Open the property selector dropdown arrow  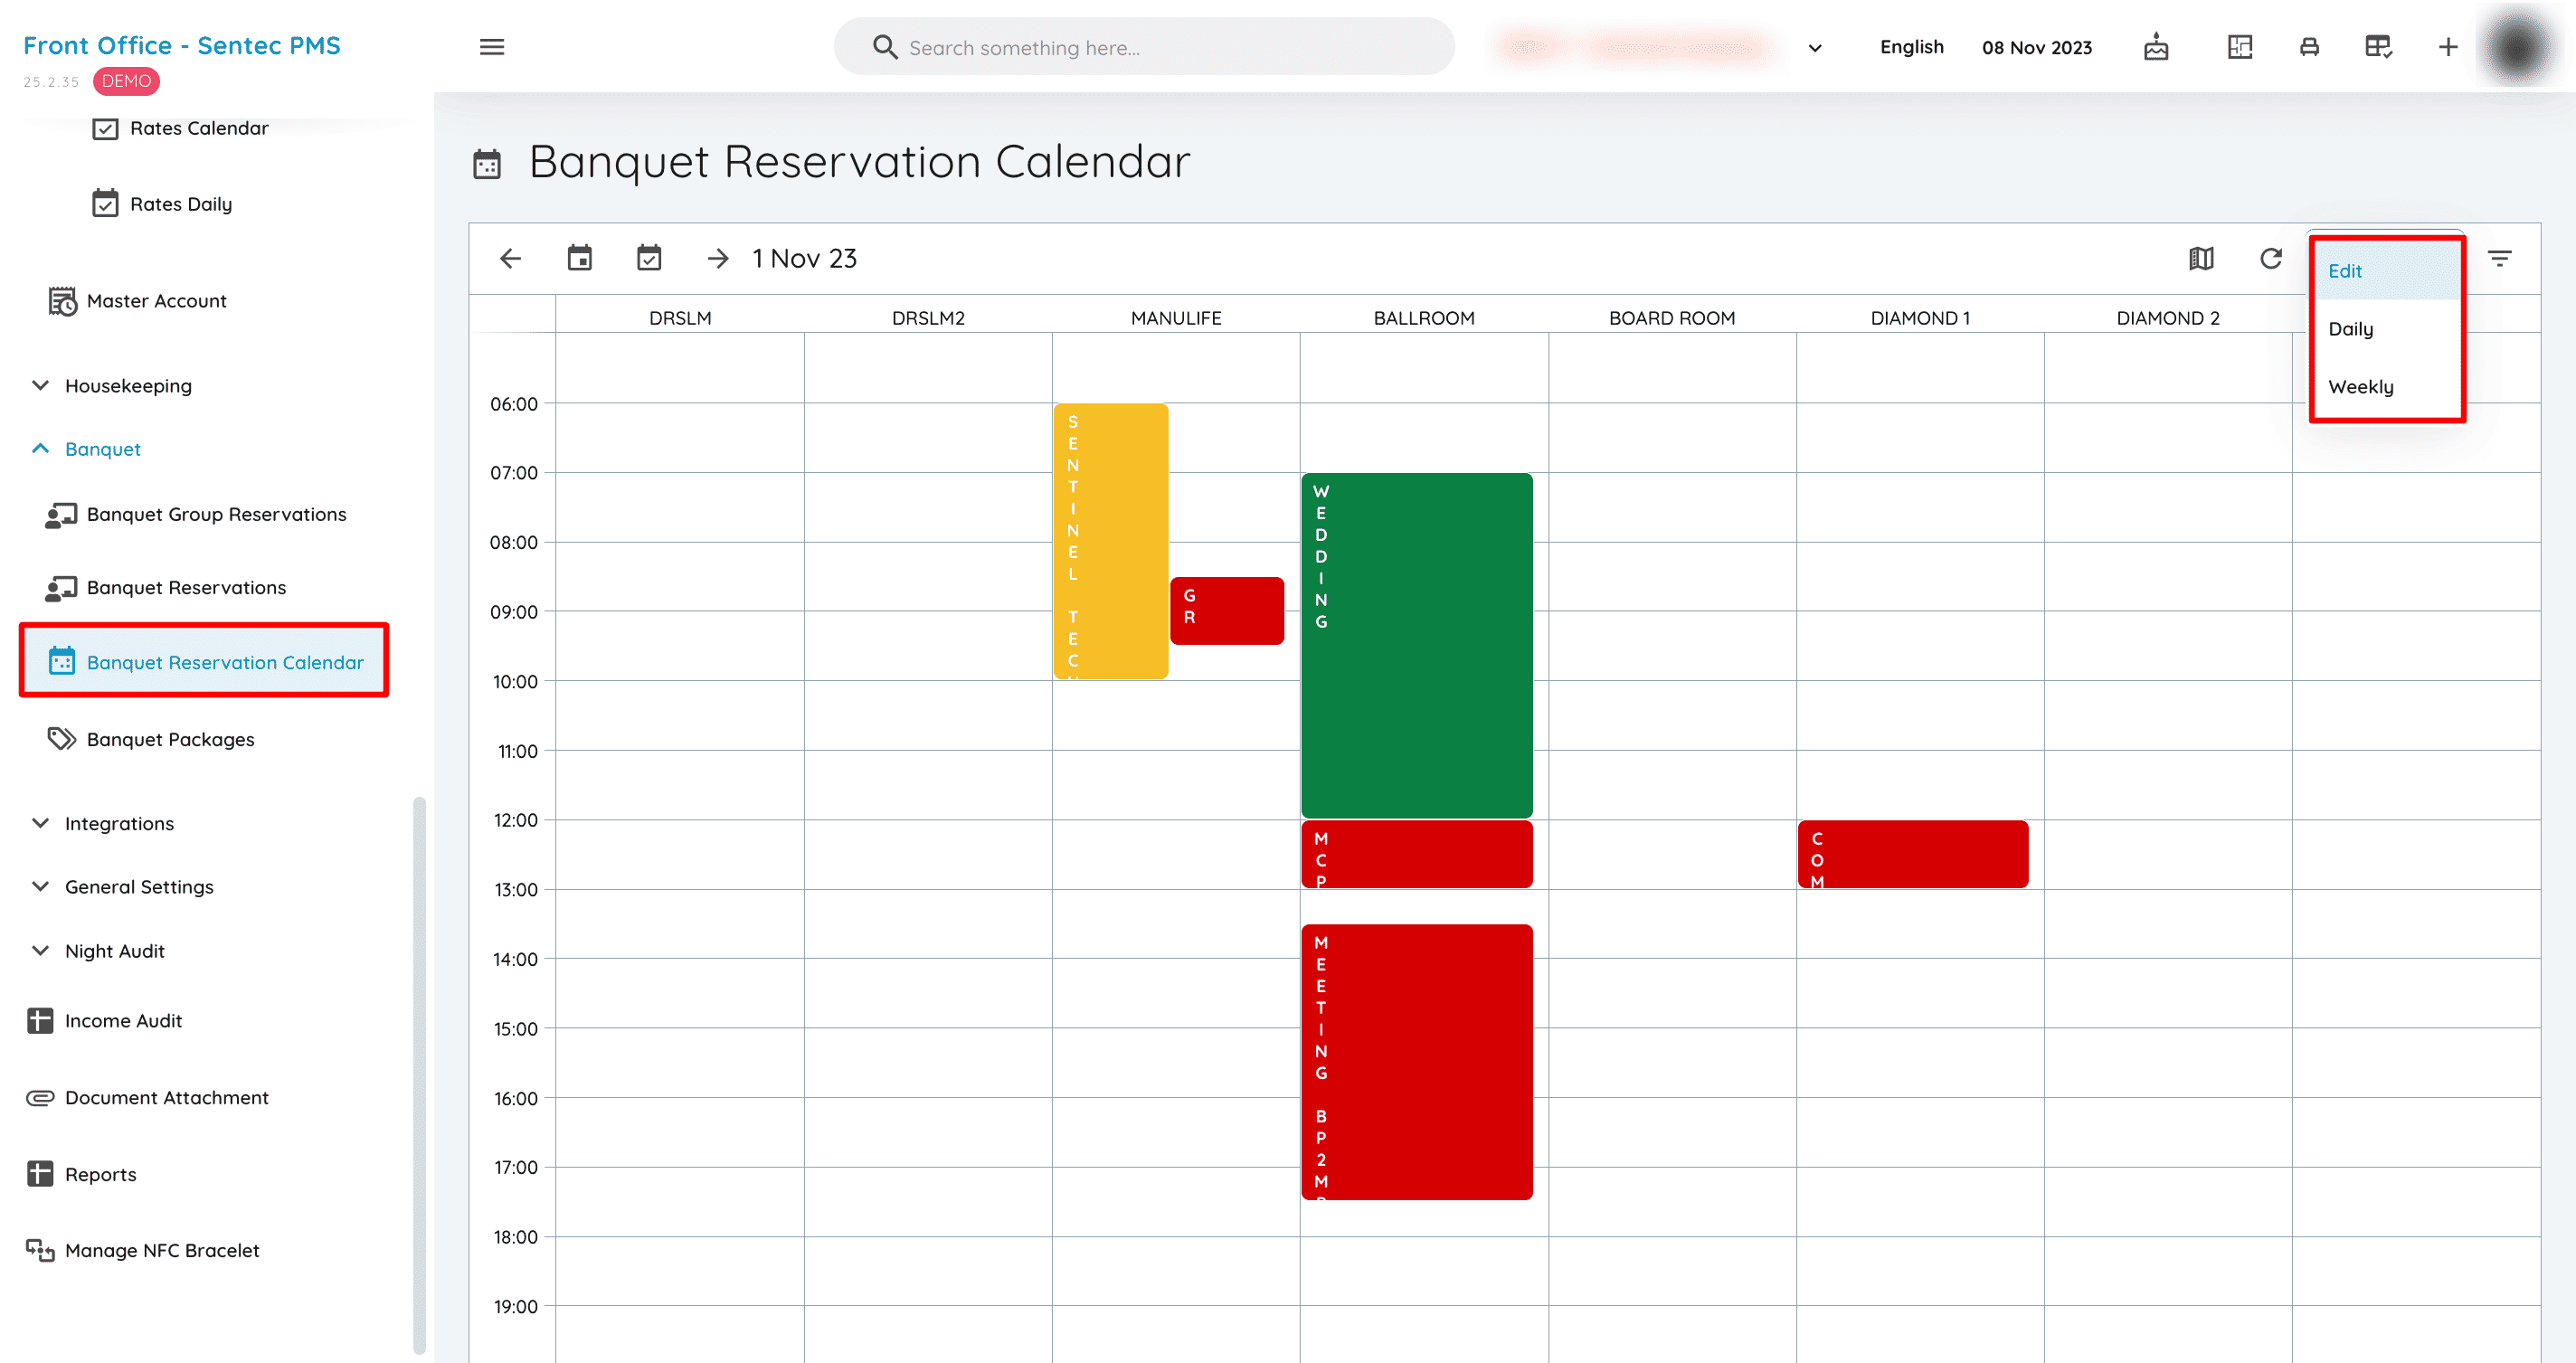[x=1815, y=48]
